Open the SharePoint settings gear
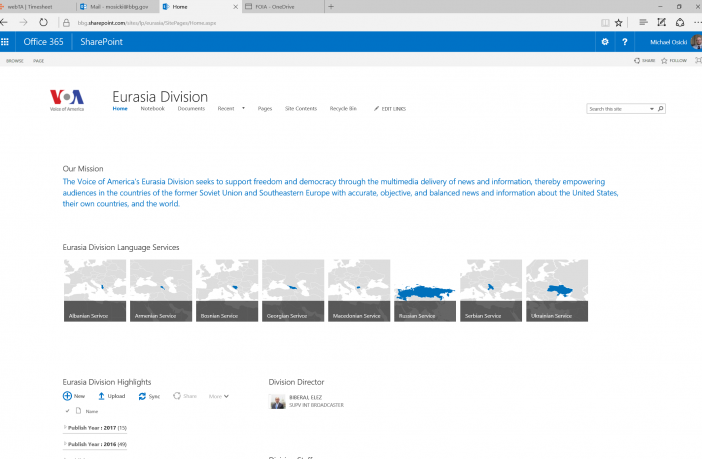The height and width of the screenshot is (459, 702). 605,42
